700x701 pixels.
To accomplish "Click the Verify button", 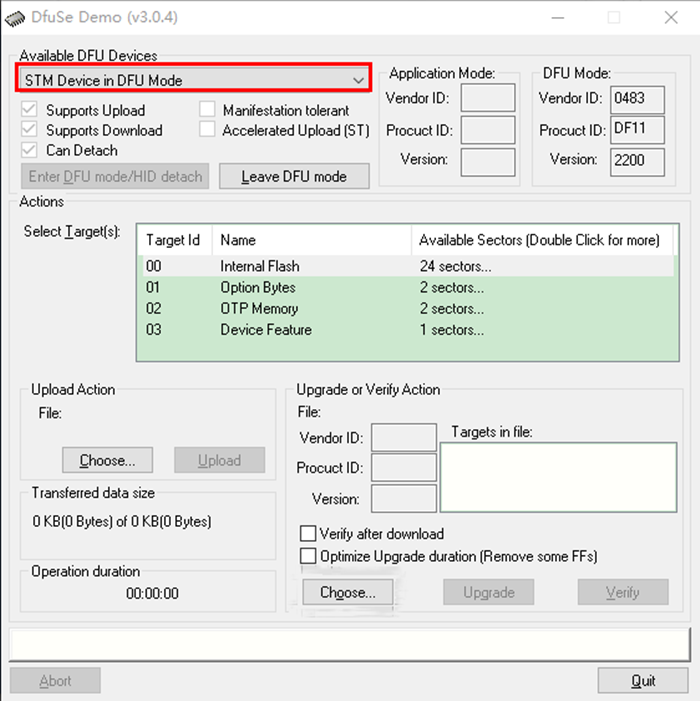I will 623,592.
